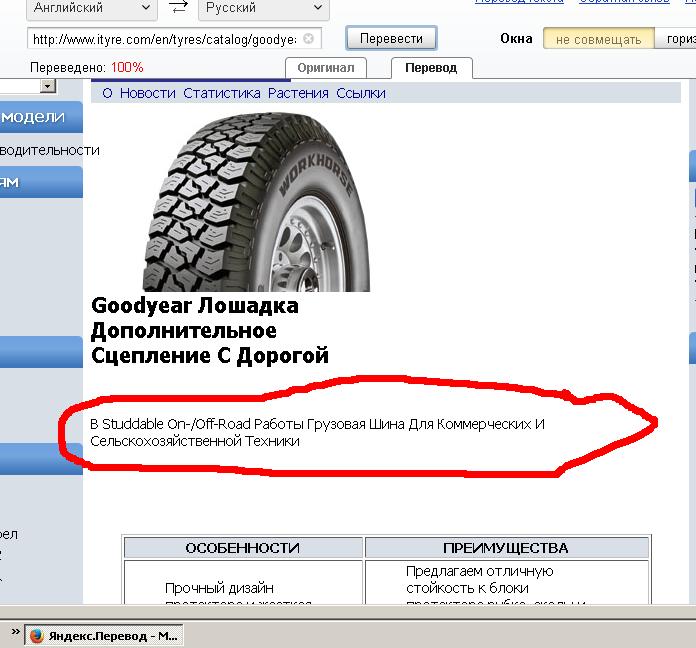Viewport: 696px width, 648px height.
Task: Click the URL input field
Action: click(165, 39)
